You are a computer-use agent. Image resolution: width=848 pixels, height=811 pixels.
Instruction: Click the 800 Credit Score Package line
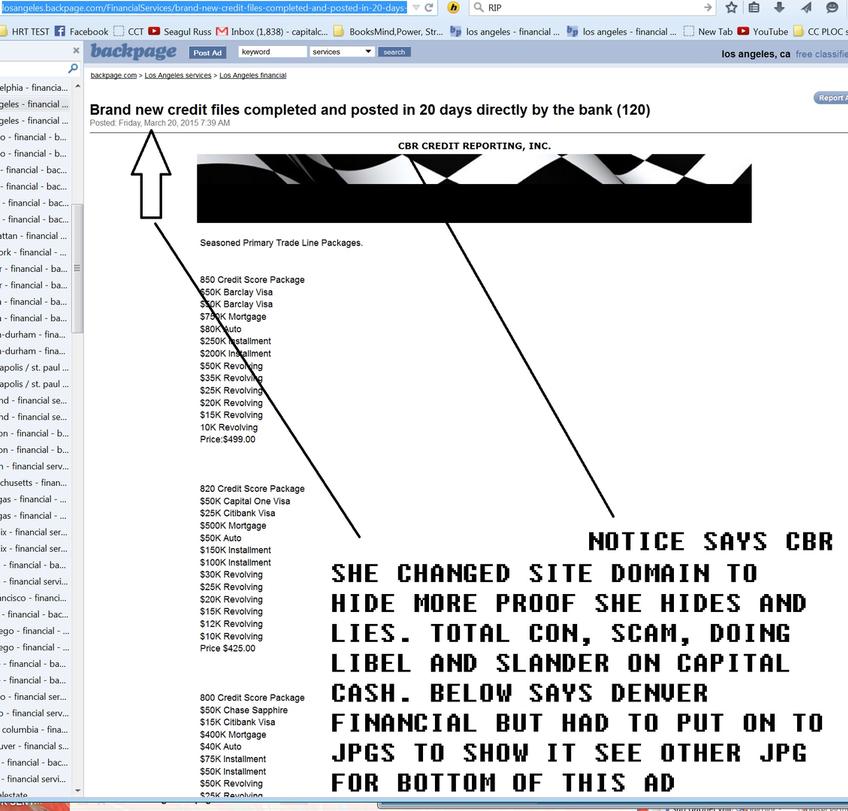(252, 697)
